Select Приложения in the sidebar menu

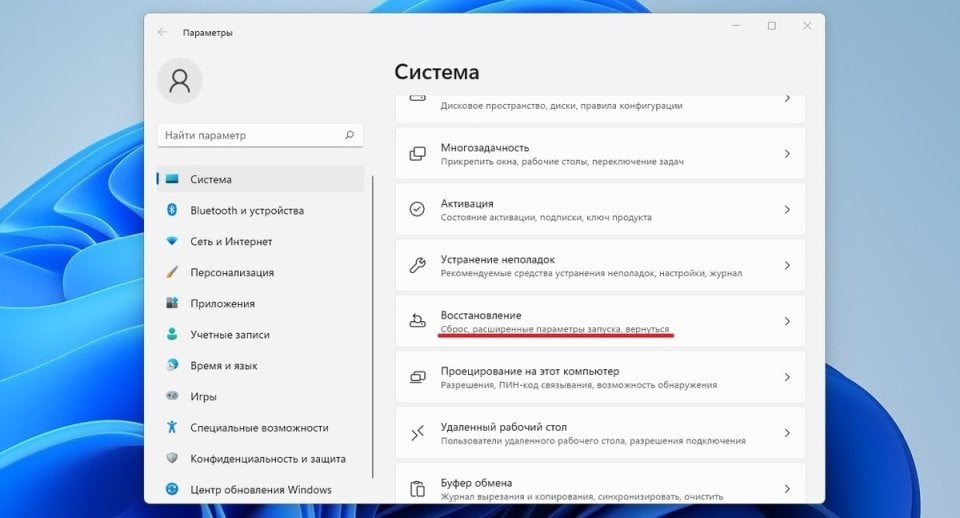(x=222, y=304)
